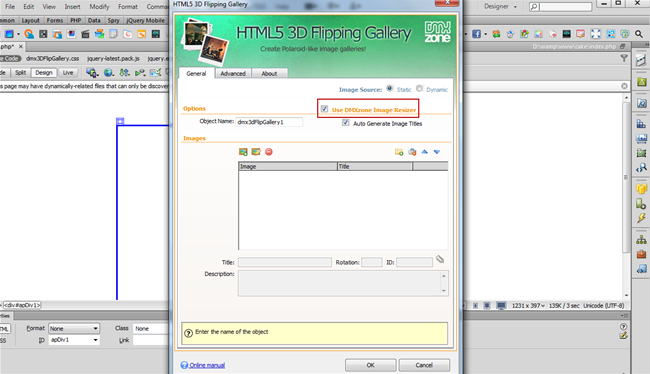Uncheck Auto Generate Image Titles

(345, 123)
